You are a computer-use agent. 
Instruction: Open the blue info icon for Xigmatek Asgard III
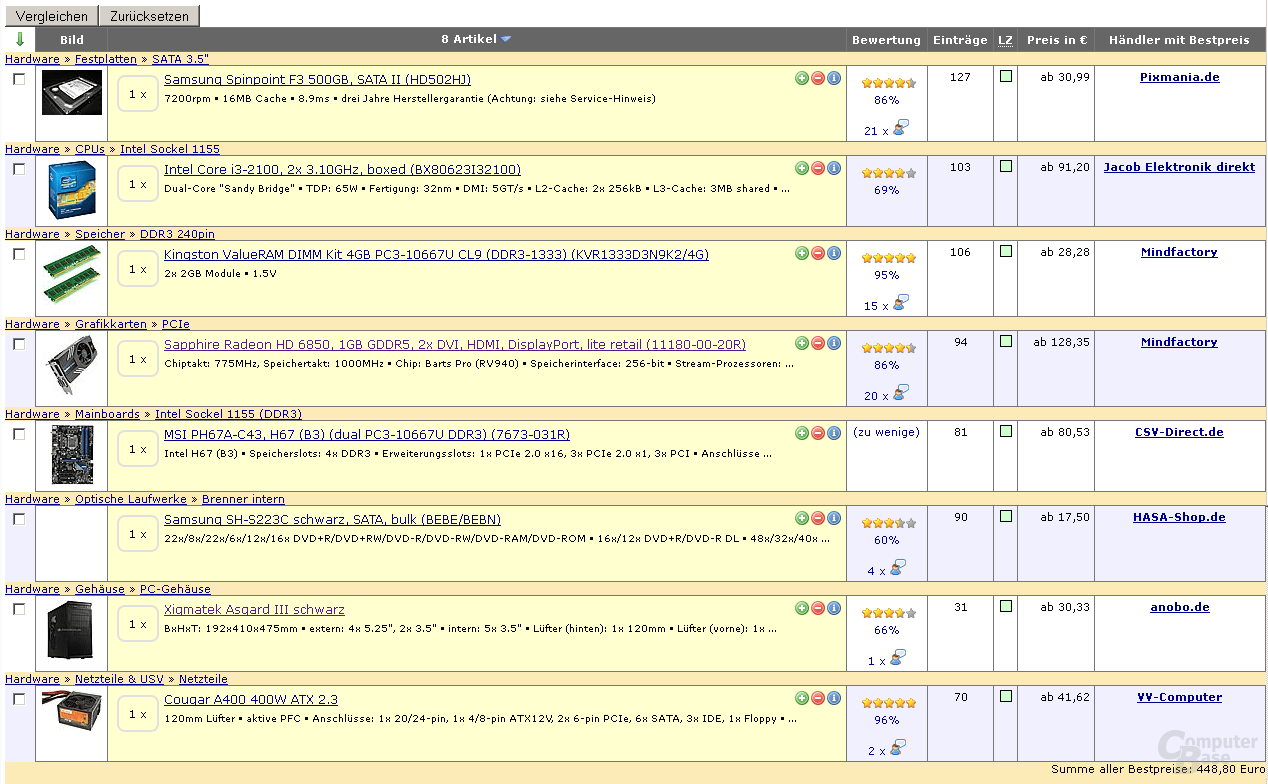(x=834, y=608)
